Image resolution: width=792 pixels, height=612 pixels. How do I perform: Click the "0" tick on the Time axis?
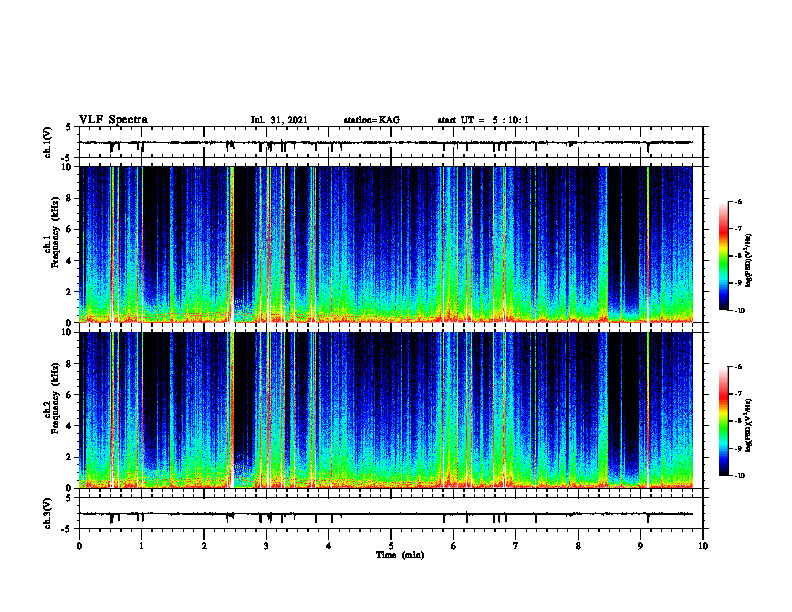(x=79, y=546)
